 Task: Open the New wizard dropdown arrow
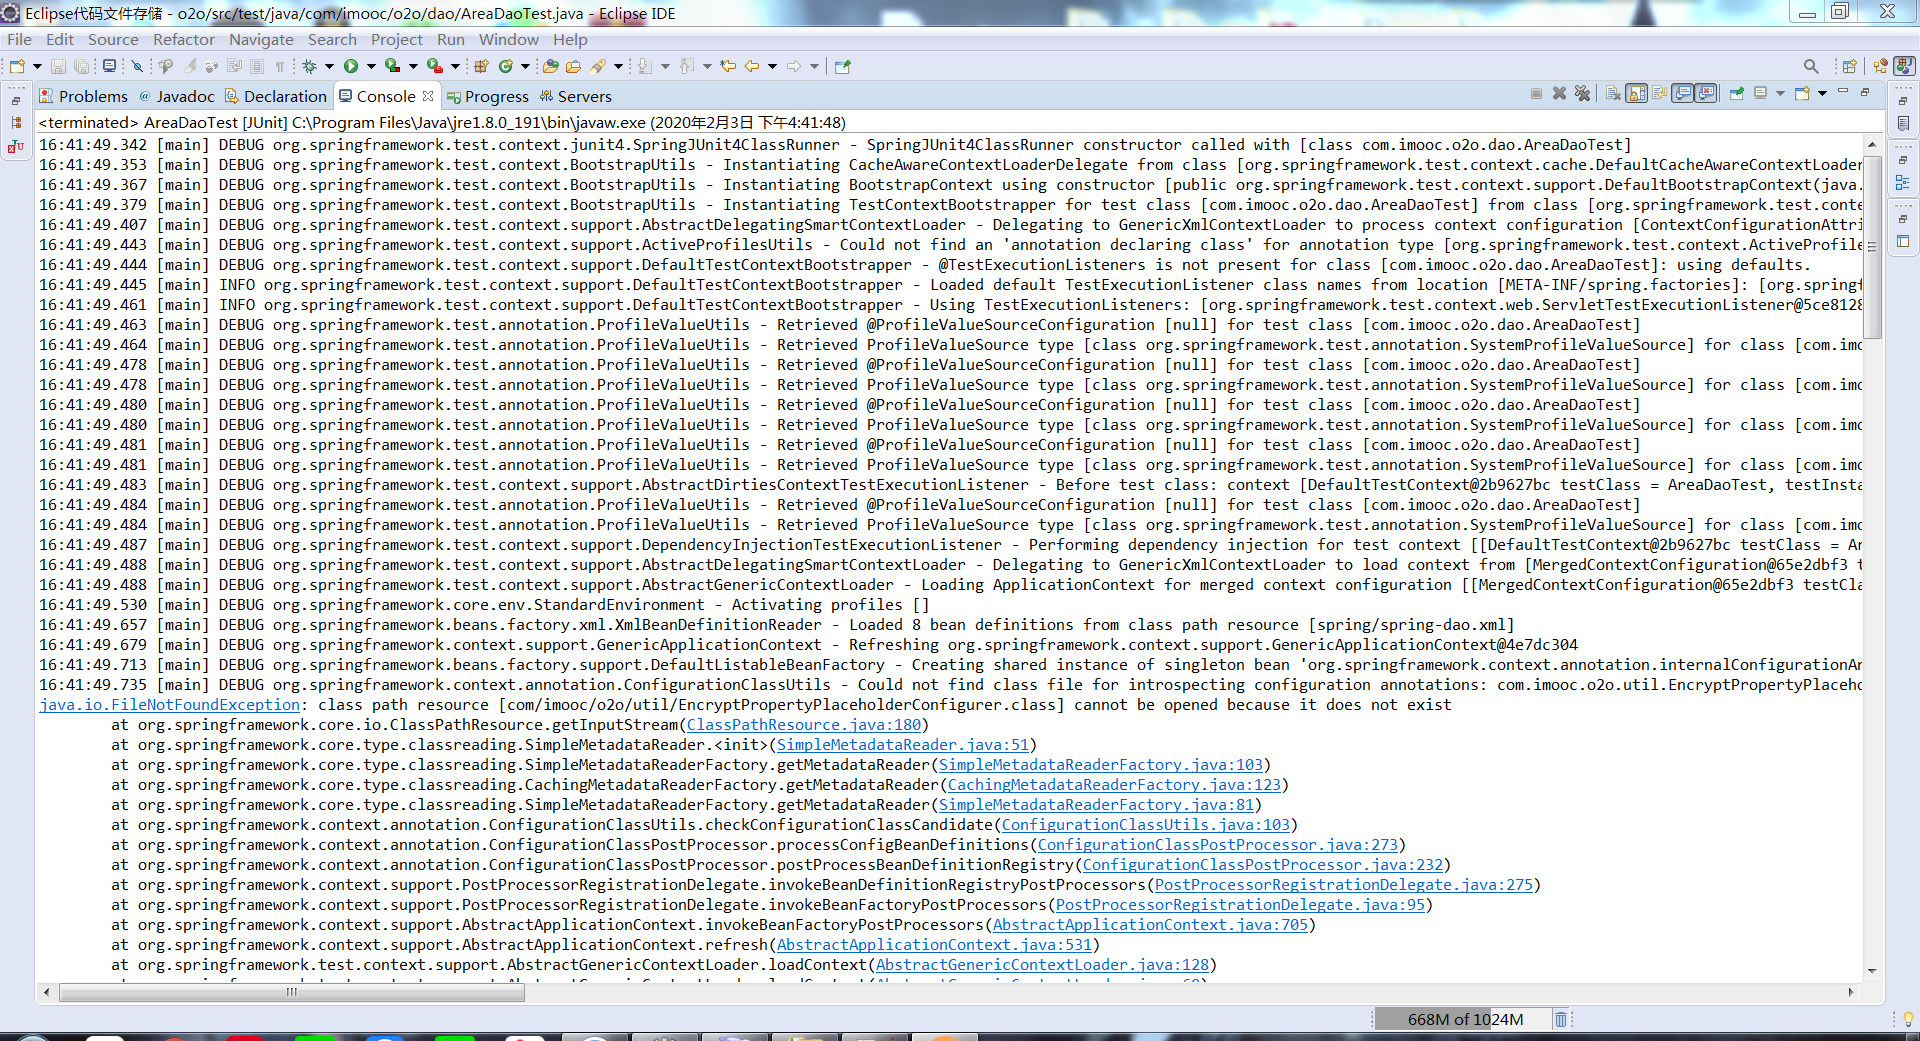(x=37, y=66)
